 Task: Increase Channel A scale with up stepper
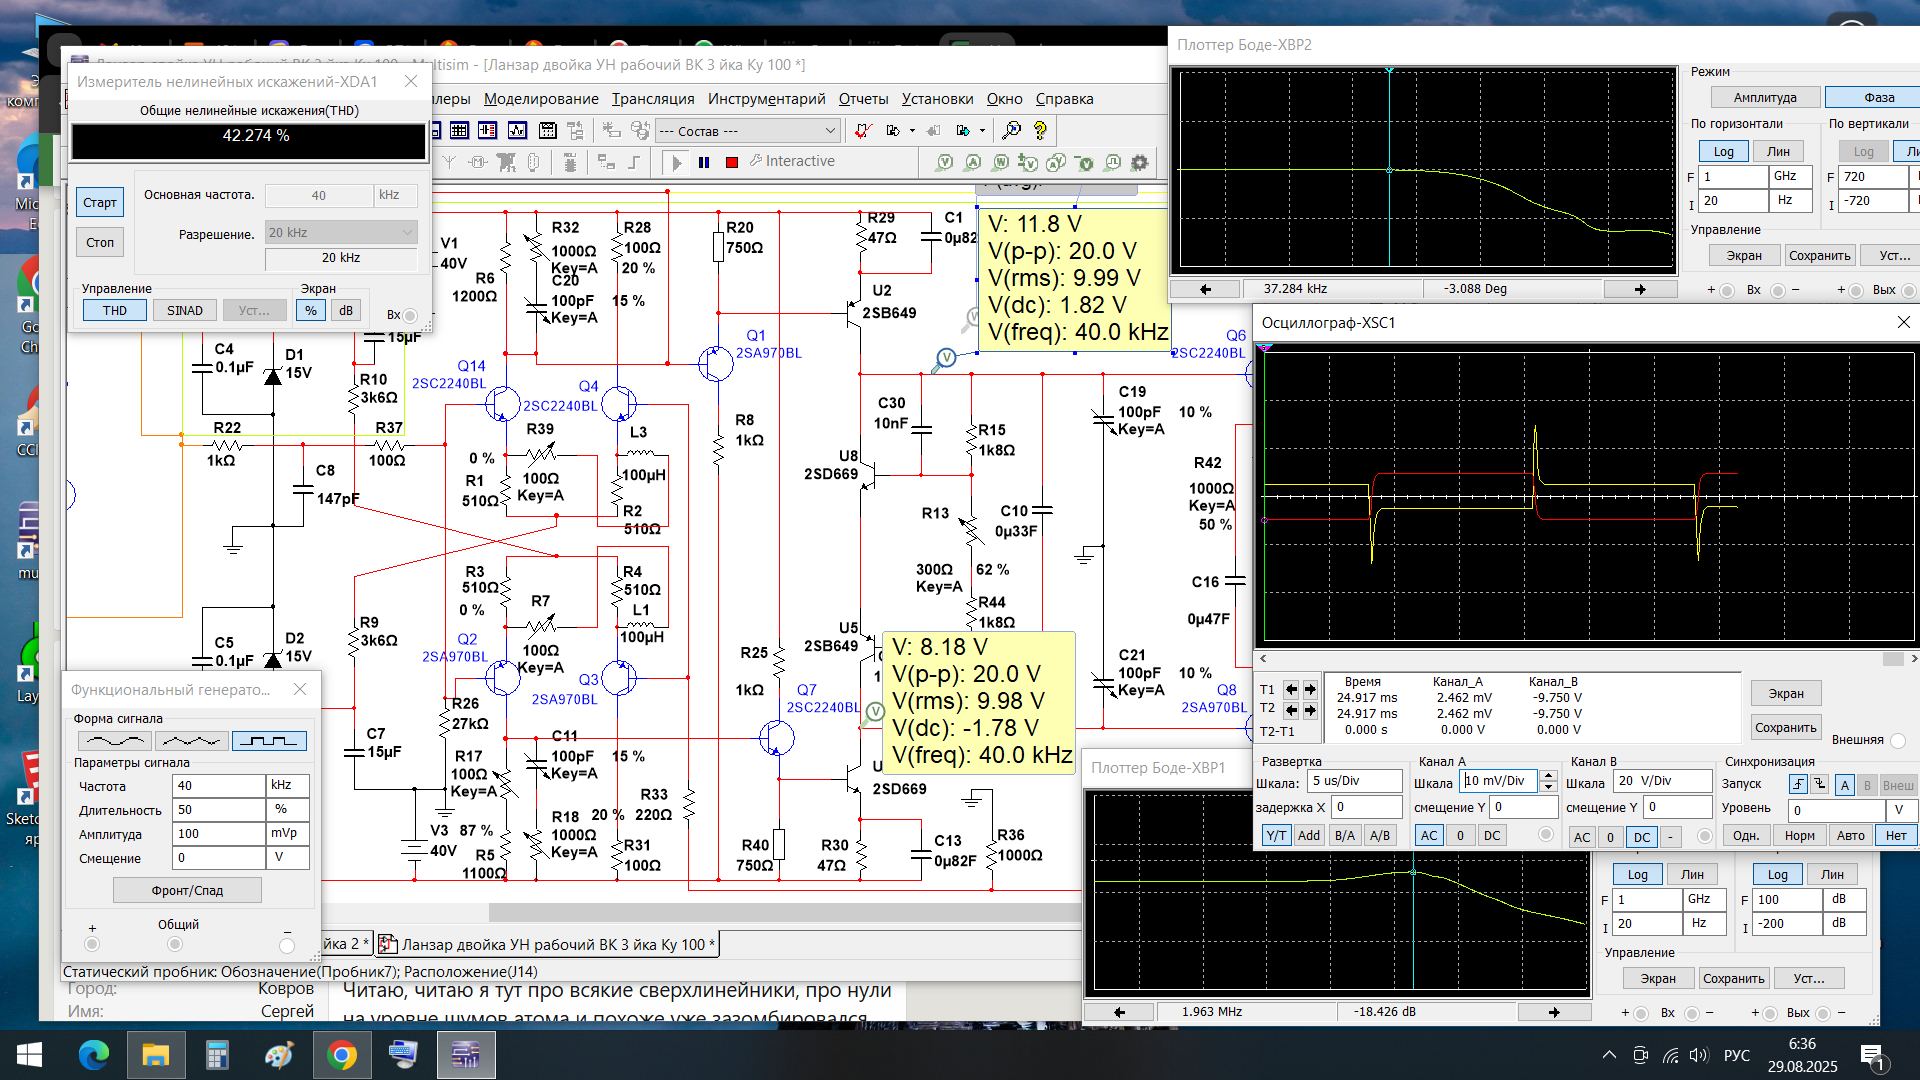click(1549, 776)
